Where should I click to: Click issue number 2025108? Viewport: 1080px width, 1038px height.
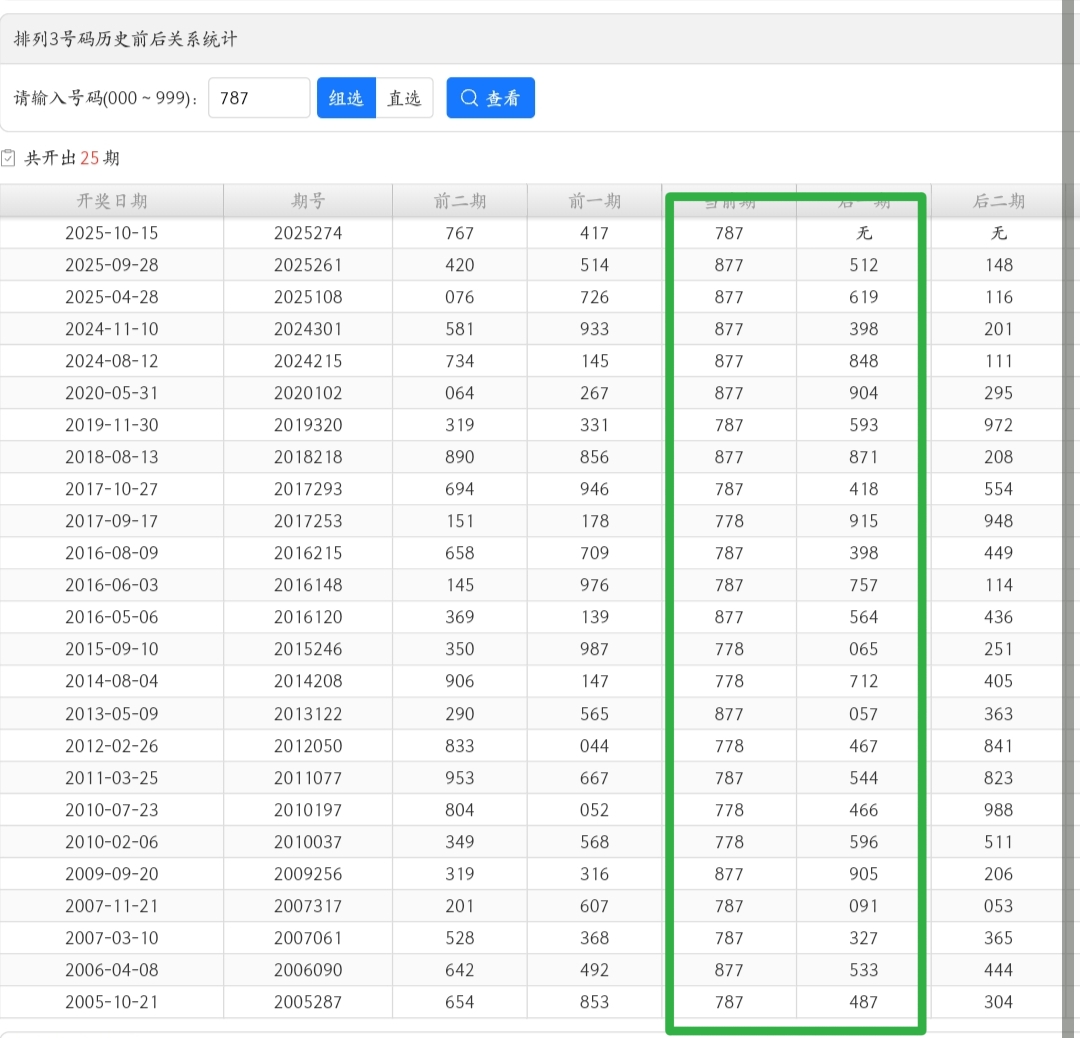(x=308, y=297)
